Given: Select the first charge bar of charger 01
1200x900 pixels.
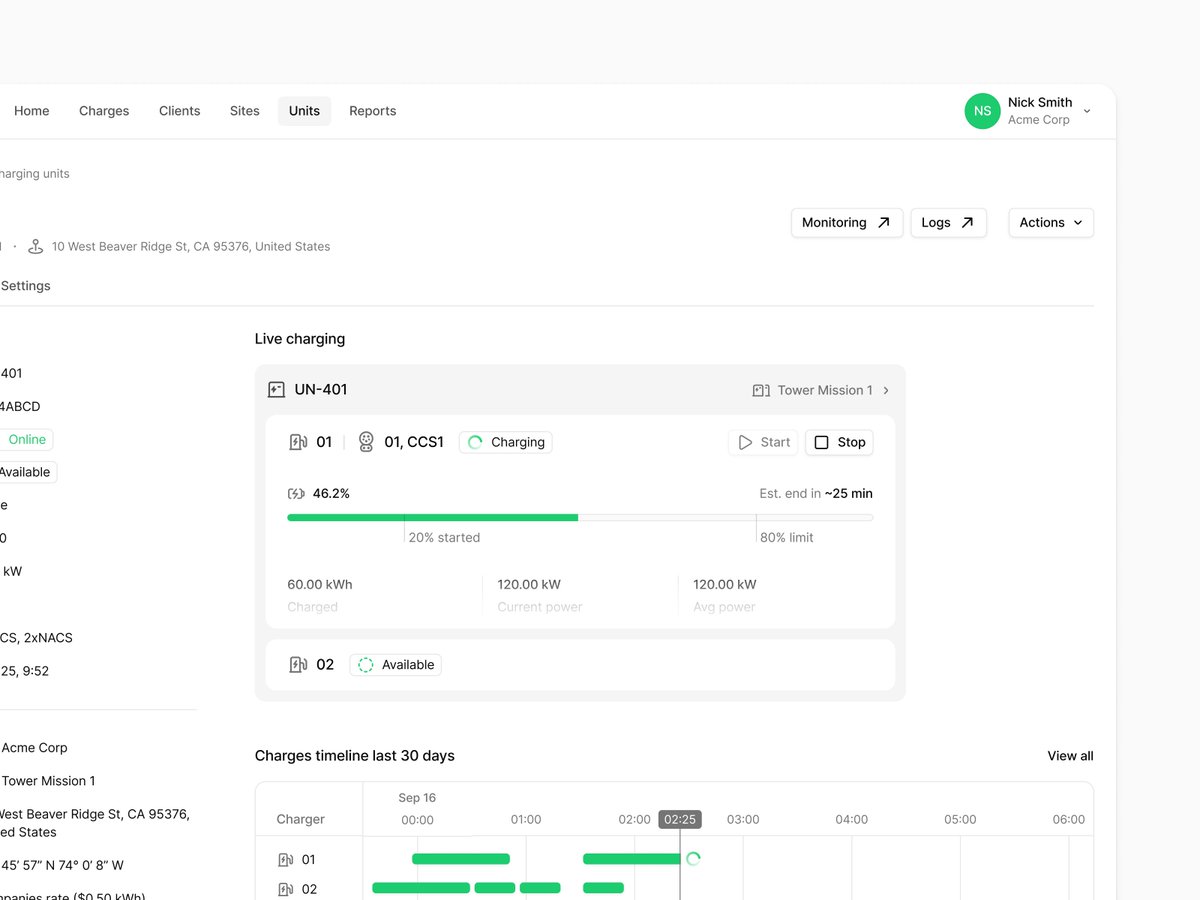Looking at the screenshot, I should pyautogui.click(x=461, y=859).
